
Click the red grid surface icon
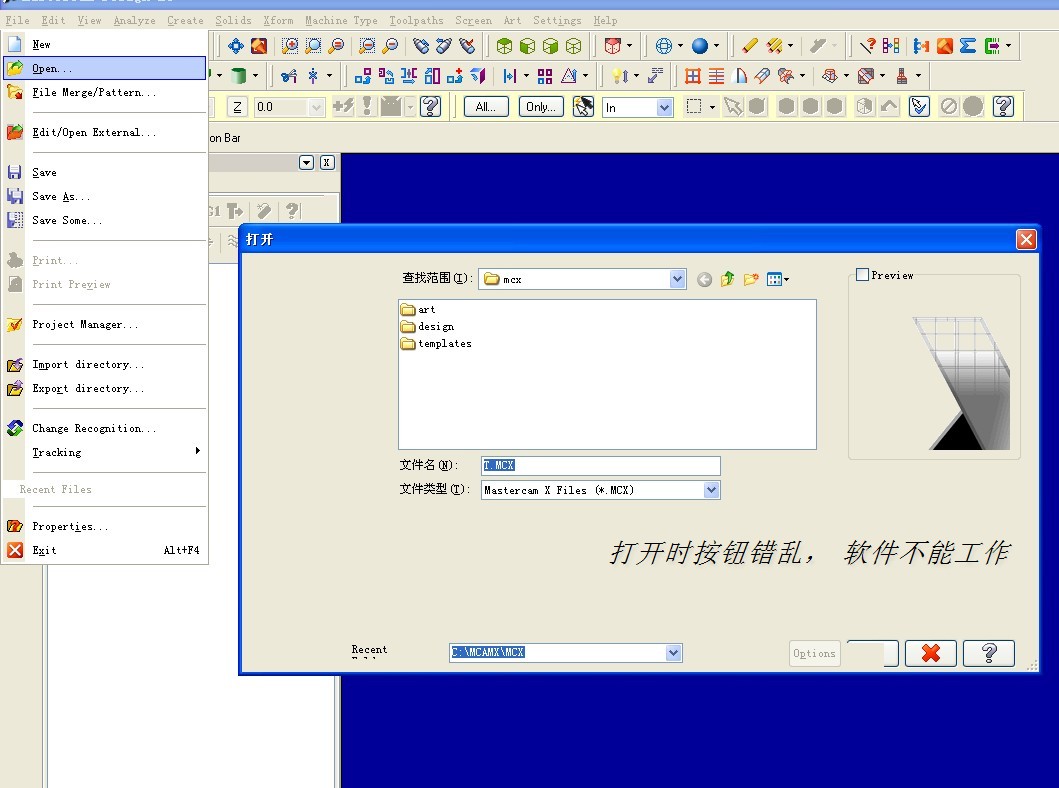(692, 76)
